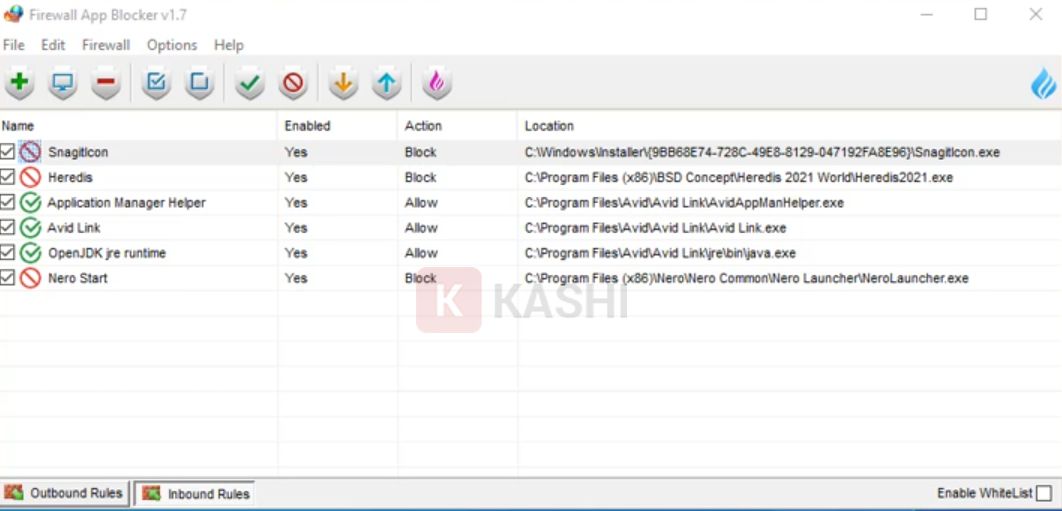Switch to the Outbound Rules tab
1062x511 pixels.
[65, 493]
